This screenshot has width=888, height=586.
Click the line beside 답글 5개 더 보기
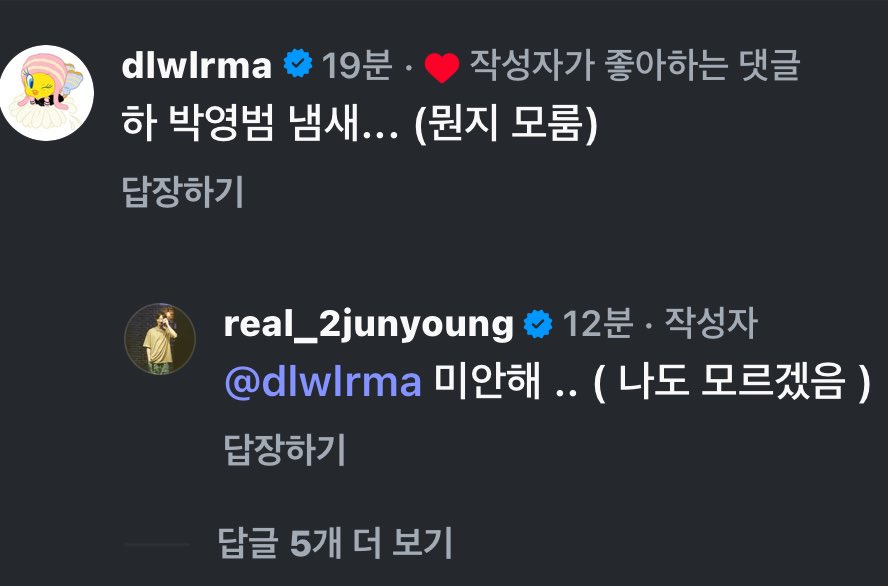click(157, 544)
